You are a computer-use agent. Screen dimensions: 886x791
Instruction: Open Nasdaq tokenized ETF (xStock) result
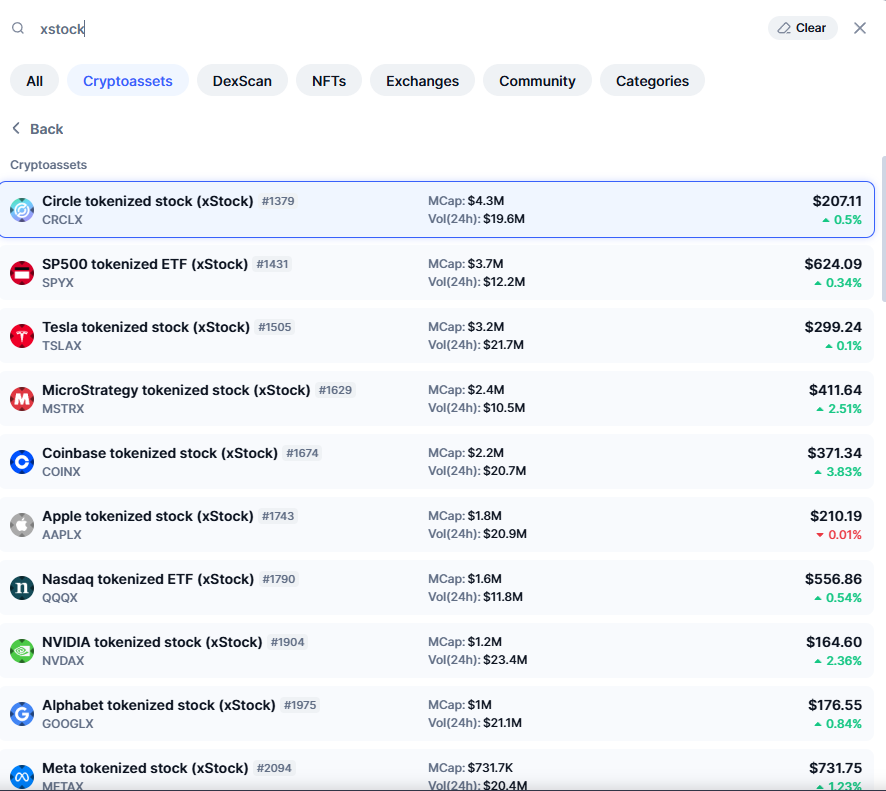click(437, 588)
